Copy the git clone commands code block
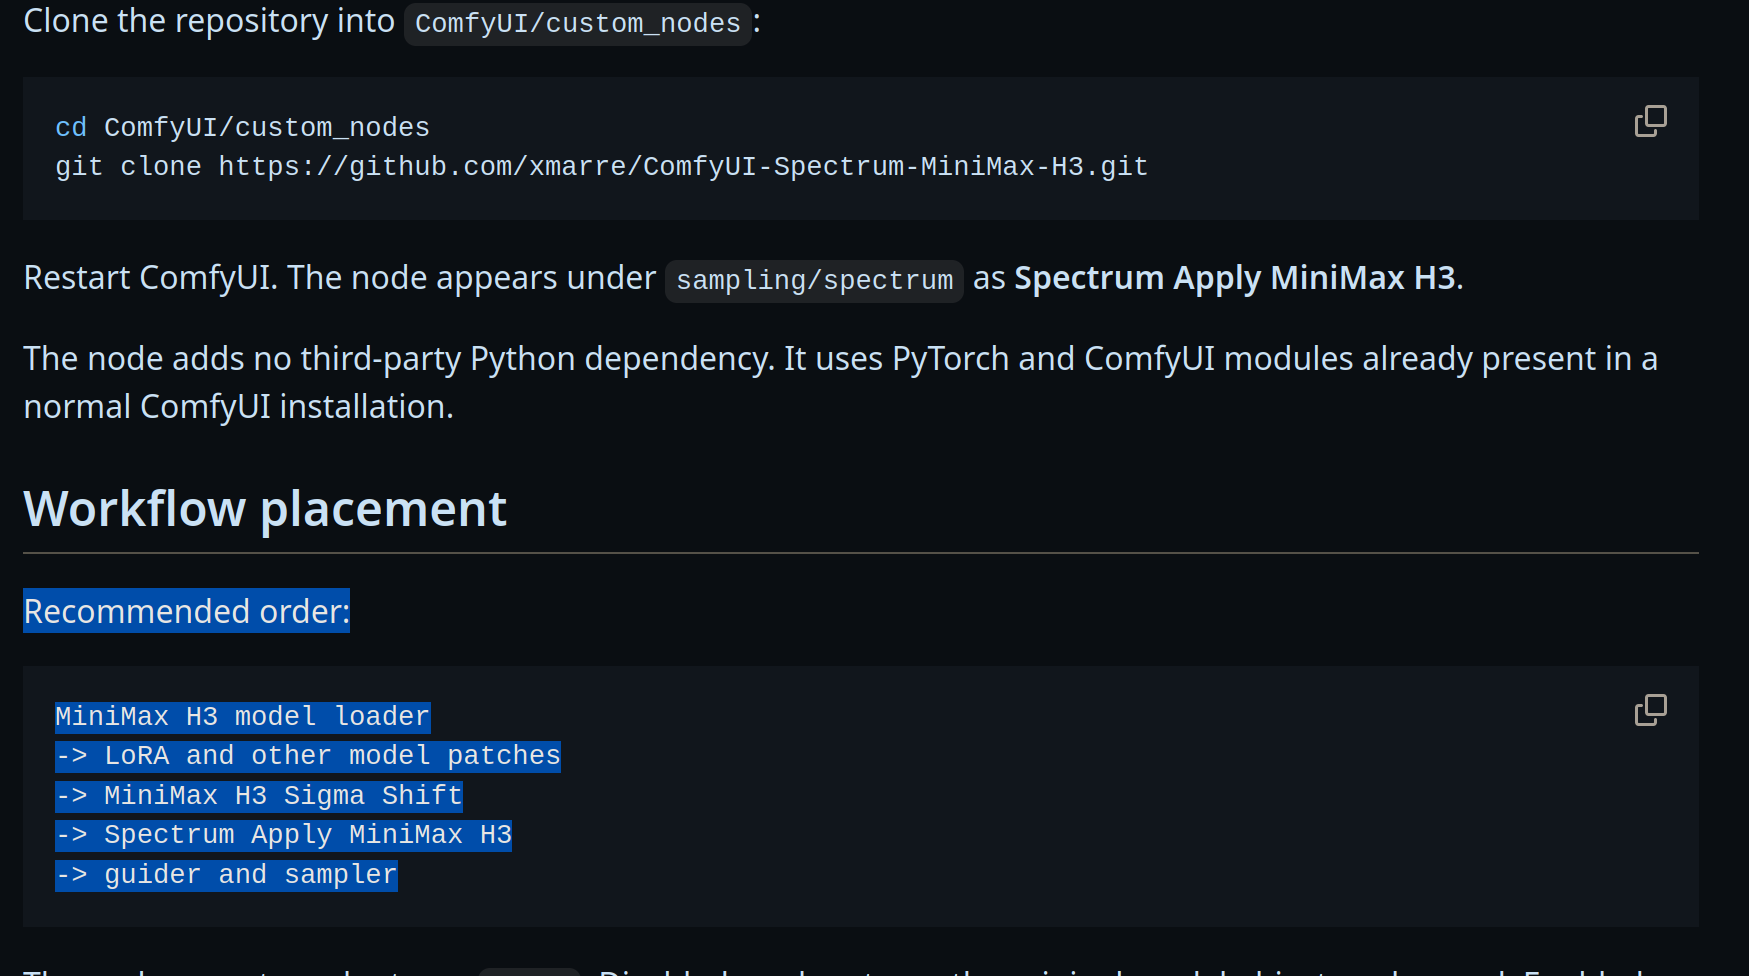Screen dimensions: 1749x976 pos(1650,121)
